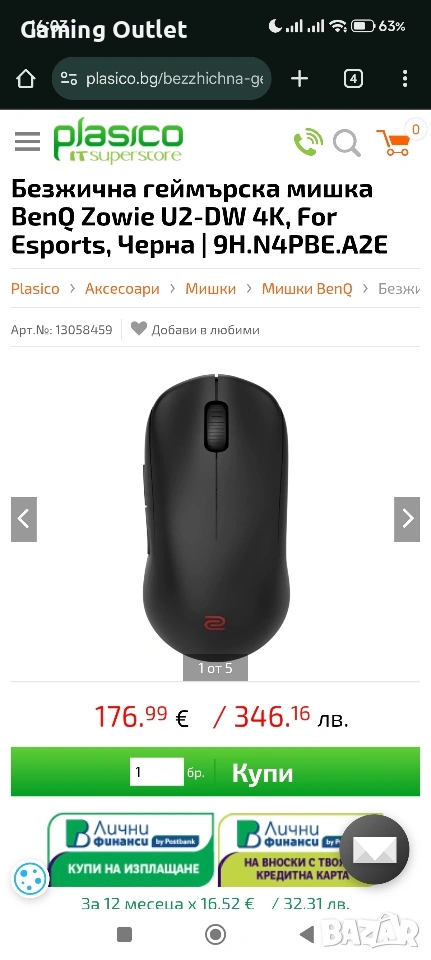Click the quantity field showing 1
431x960 pixels.
click(x=157, y=772)
